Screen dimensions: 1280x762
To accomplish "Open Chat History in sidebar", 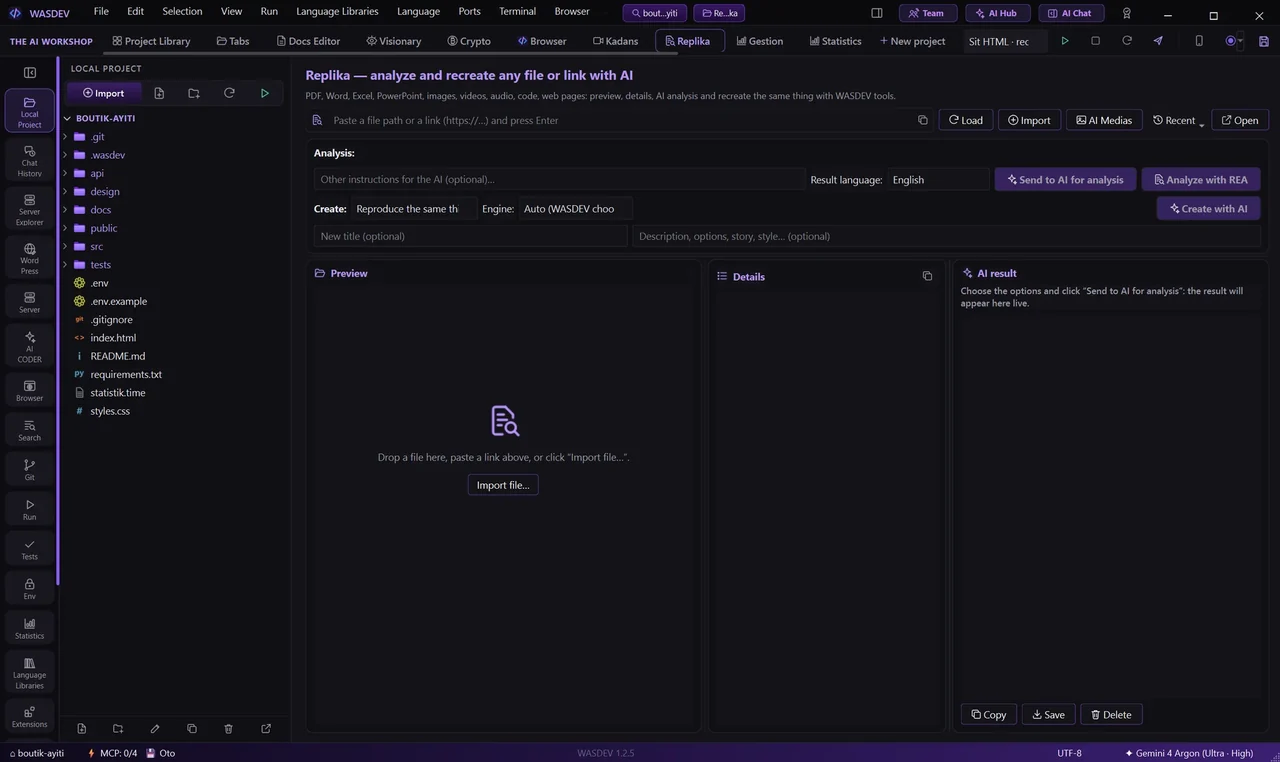I will pyautogui.click(x=30, y=161).
